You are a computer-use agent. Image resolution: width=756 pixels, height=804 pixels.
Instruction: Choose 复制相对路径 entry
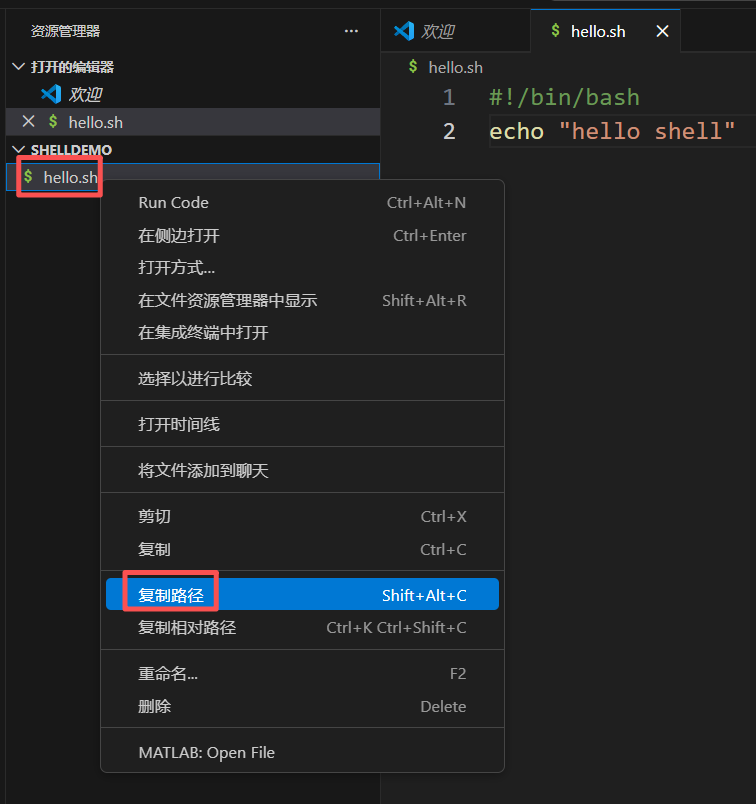click(303, 628)
